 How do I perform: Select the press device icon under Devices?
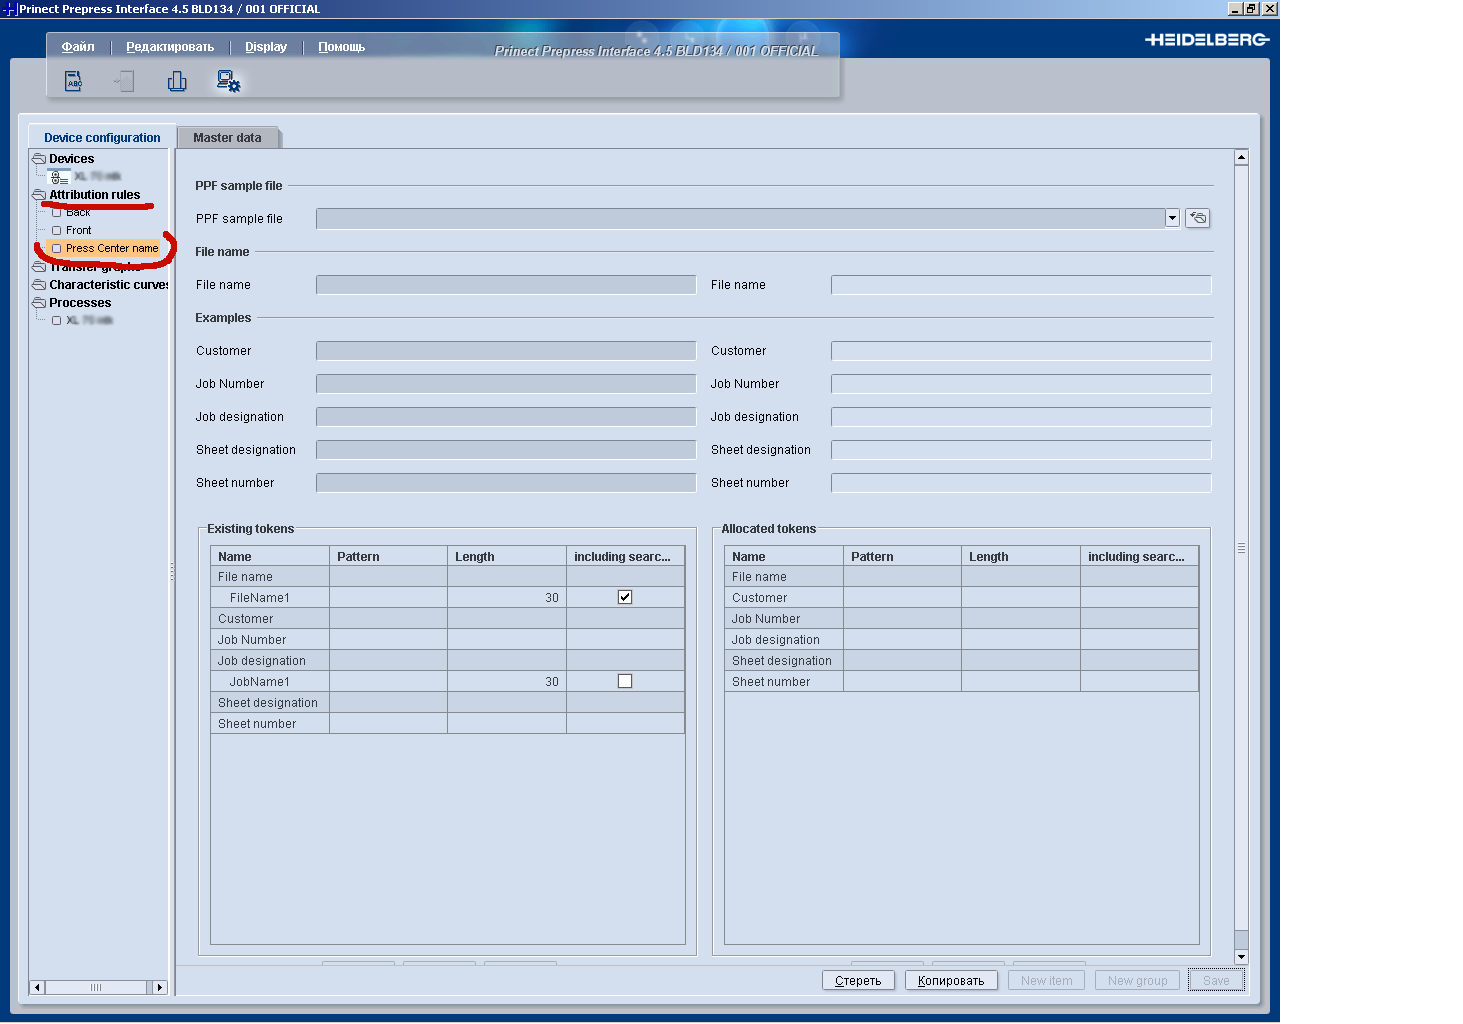coord(60,177)
